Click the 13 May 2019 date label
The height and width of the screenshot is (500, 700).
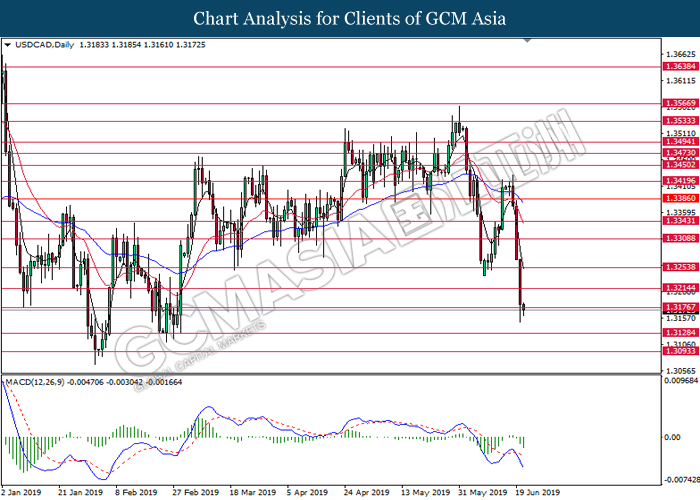point(425,492)
